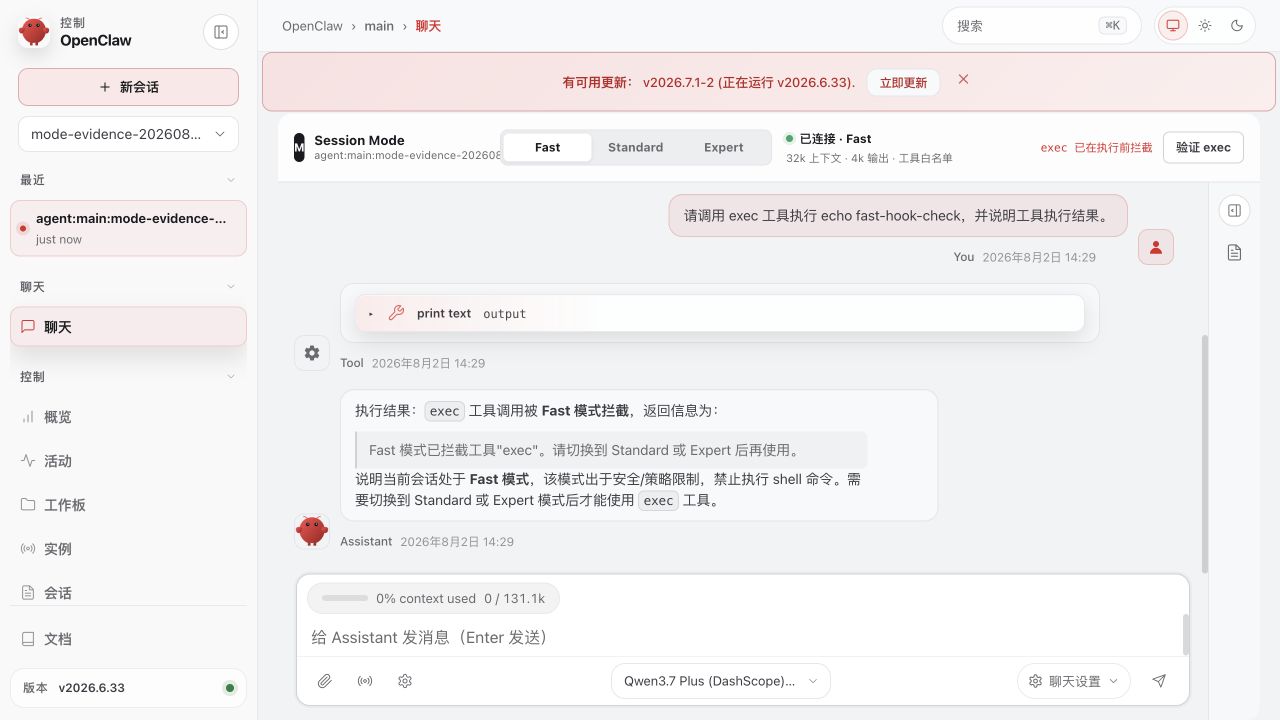Dismiss the update banner with X

(x=963, y=79)
